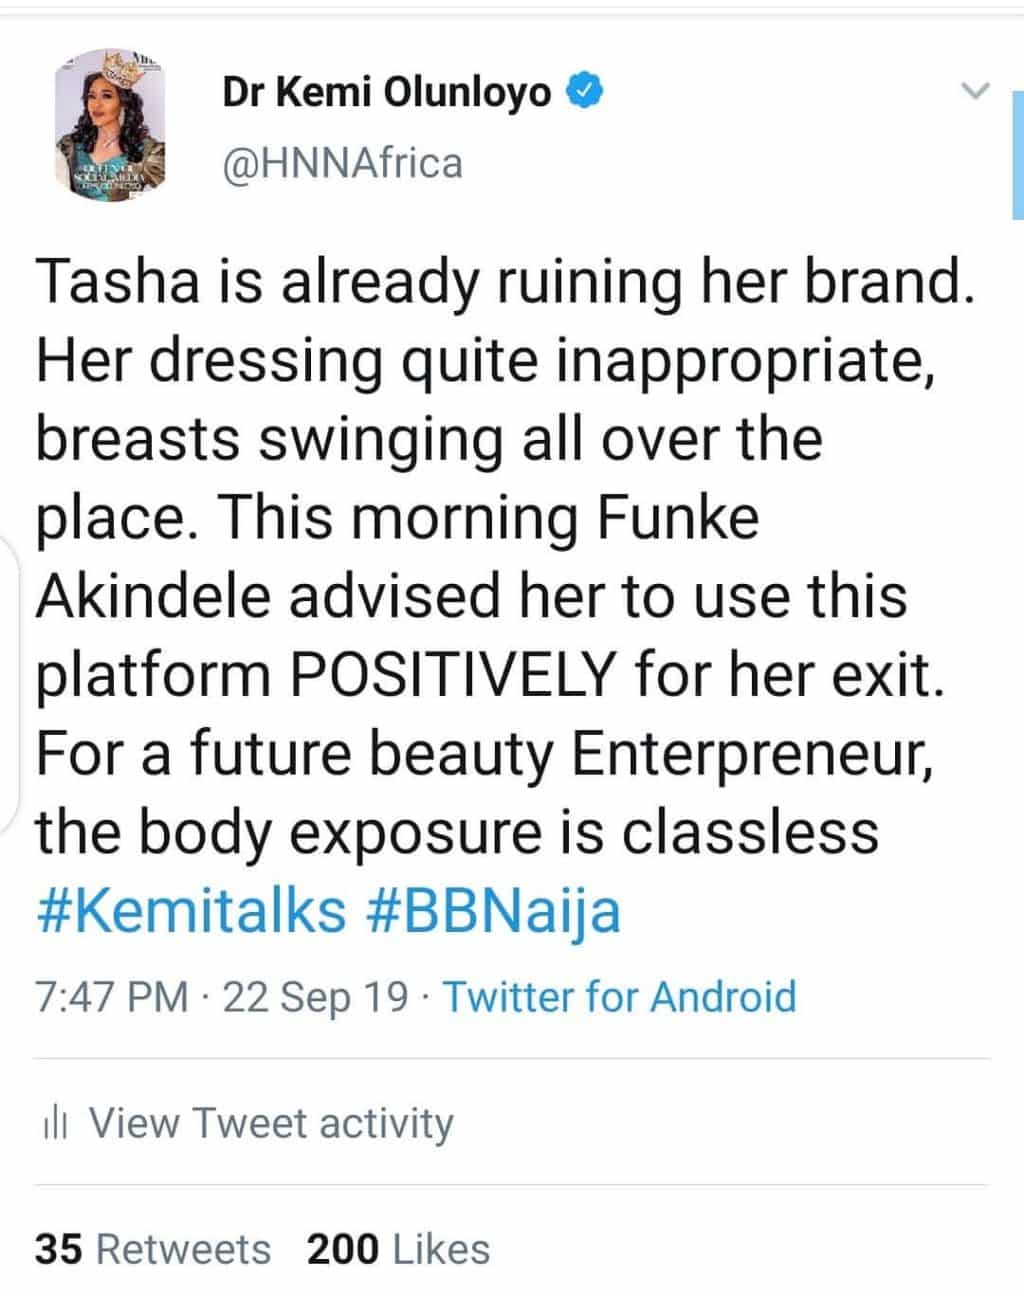This screenshot has width=1024, height=1296.
Task: Click the blue verified badge icon
Action: [x=584, y=92]
